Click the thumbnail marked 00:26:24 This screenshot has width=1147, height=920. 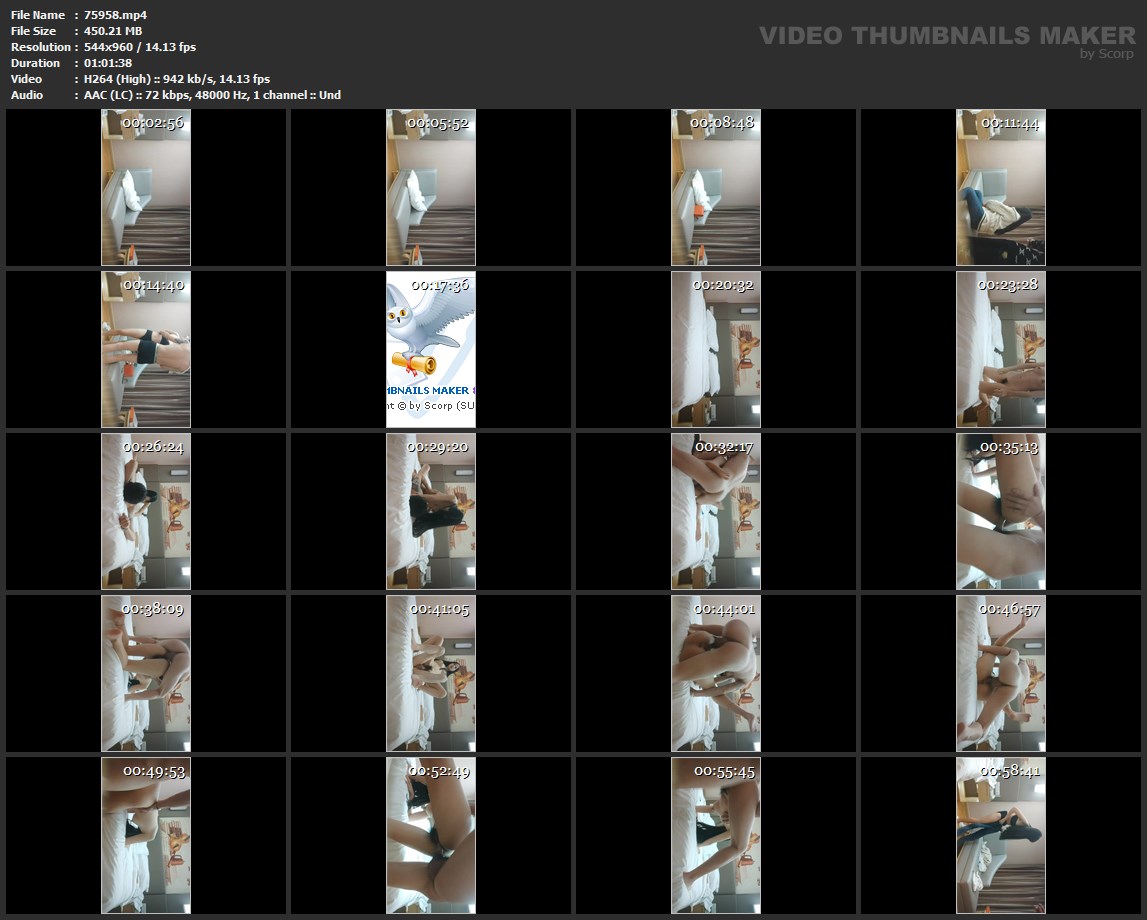[146, 511]
